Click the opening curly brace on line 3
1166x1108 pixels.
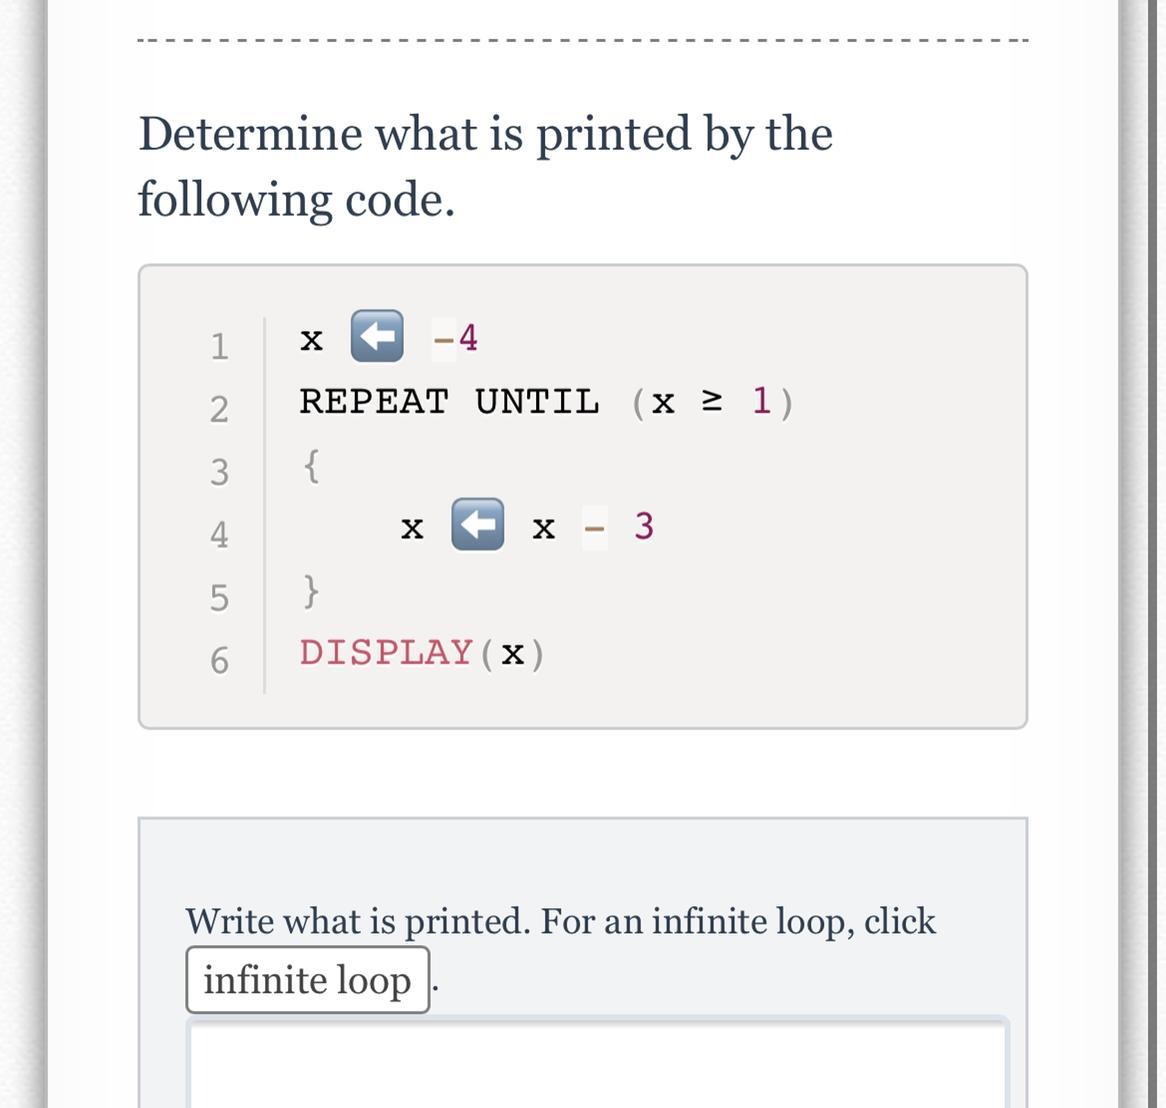pos(312,465)
